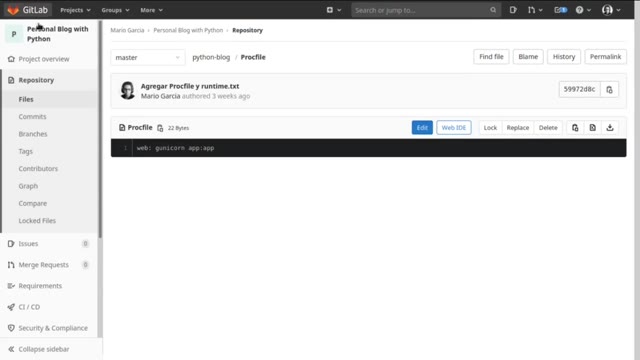
Task: Open the Web IDE
Action: coord(454,128)
